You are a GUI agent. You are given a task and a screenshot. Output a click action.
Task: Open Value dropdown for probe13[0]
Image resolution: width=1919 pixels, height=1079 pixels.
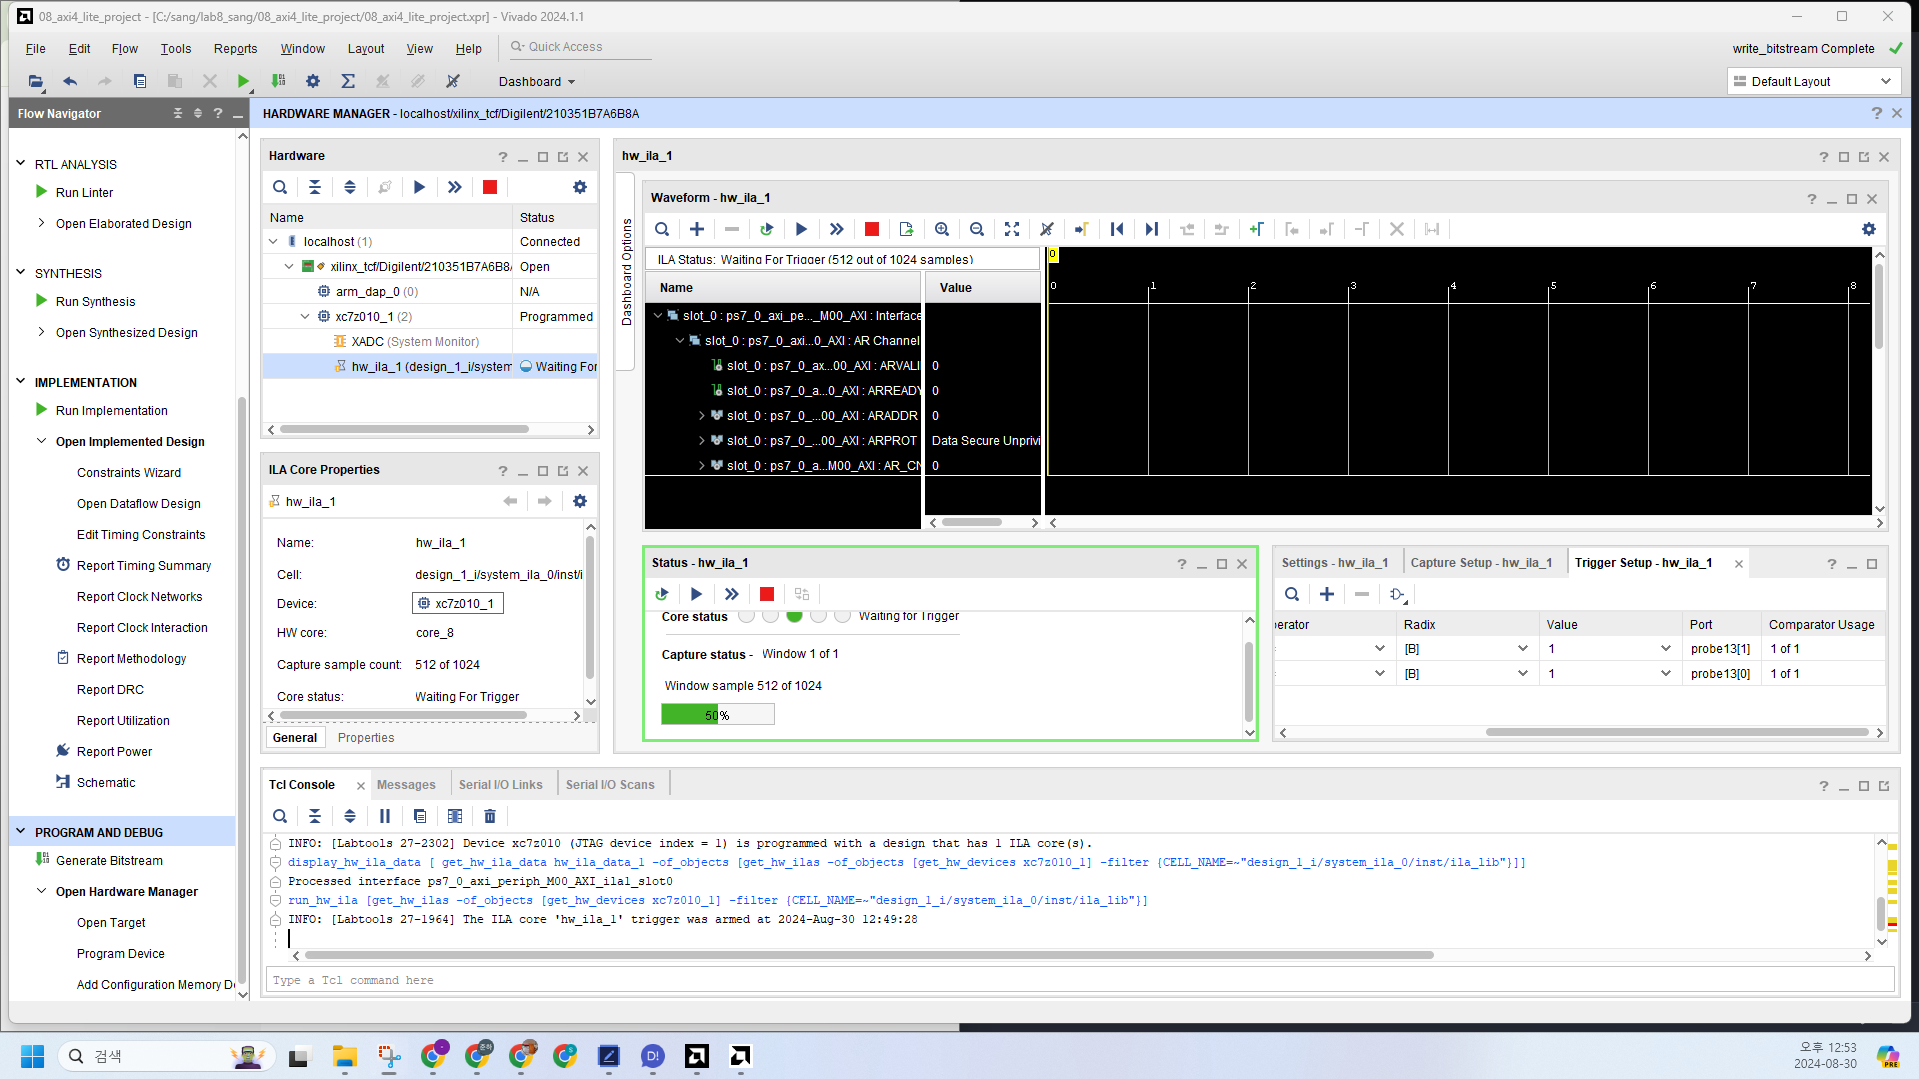pyautogui.click(x=1665, y=674)
